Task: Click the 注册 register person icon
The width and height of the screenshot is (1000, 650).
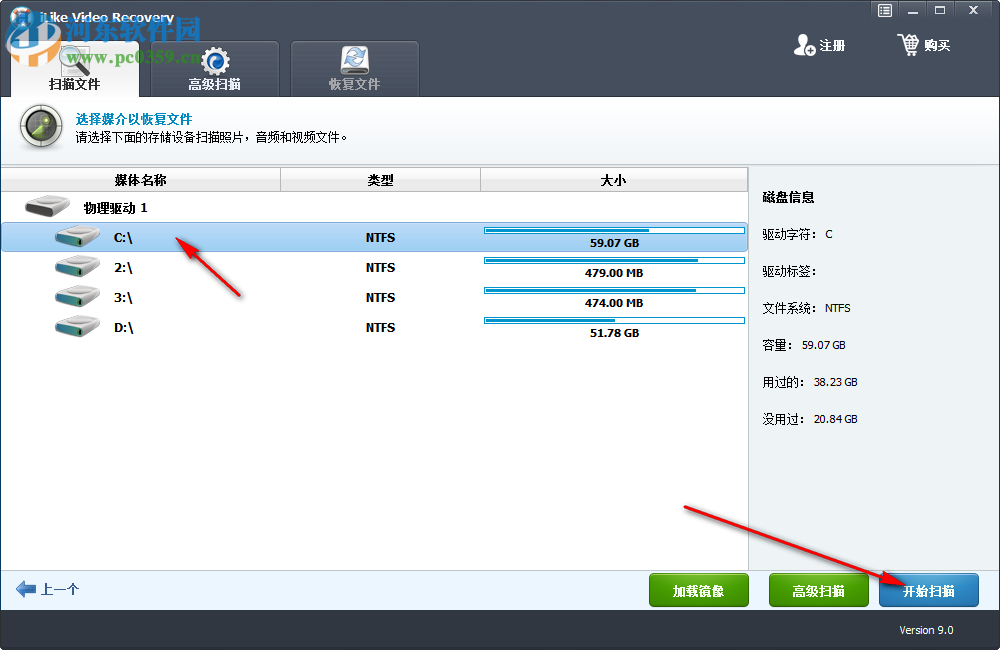Action: point(805,45)
